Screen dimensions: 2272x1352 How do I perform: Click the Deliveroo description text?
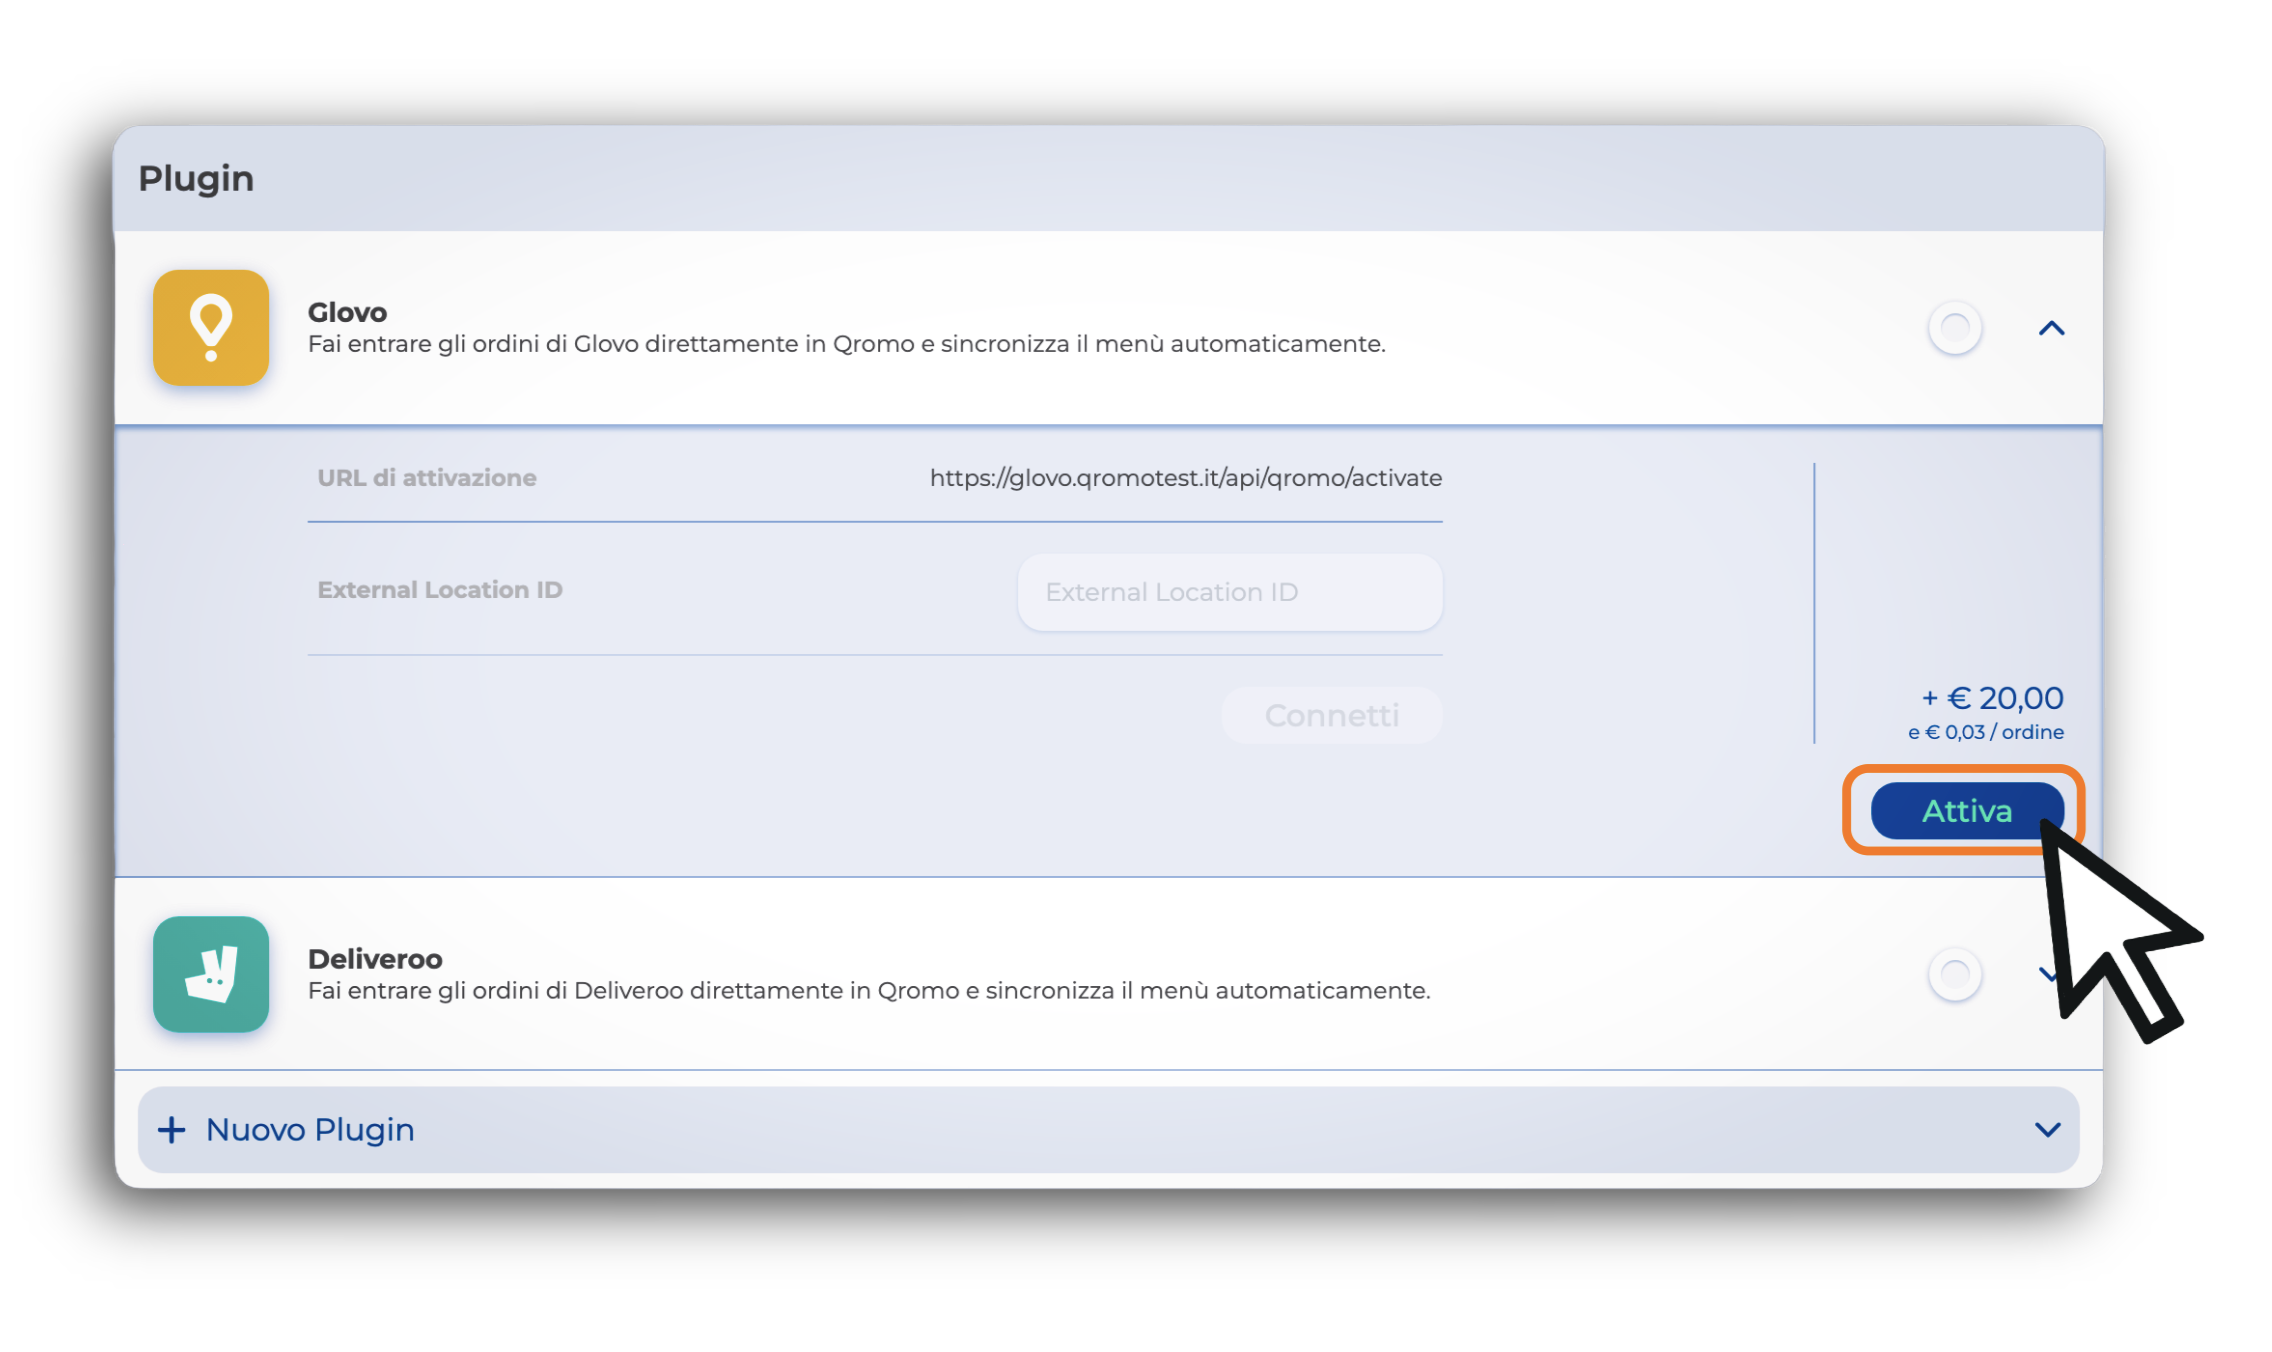point(868,990)
